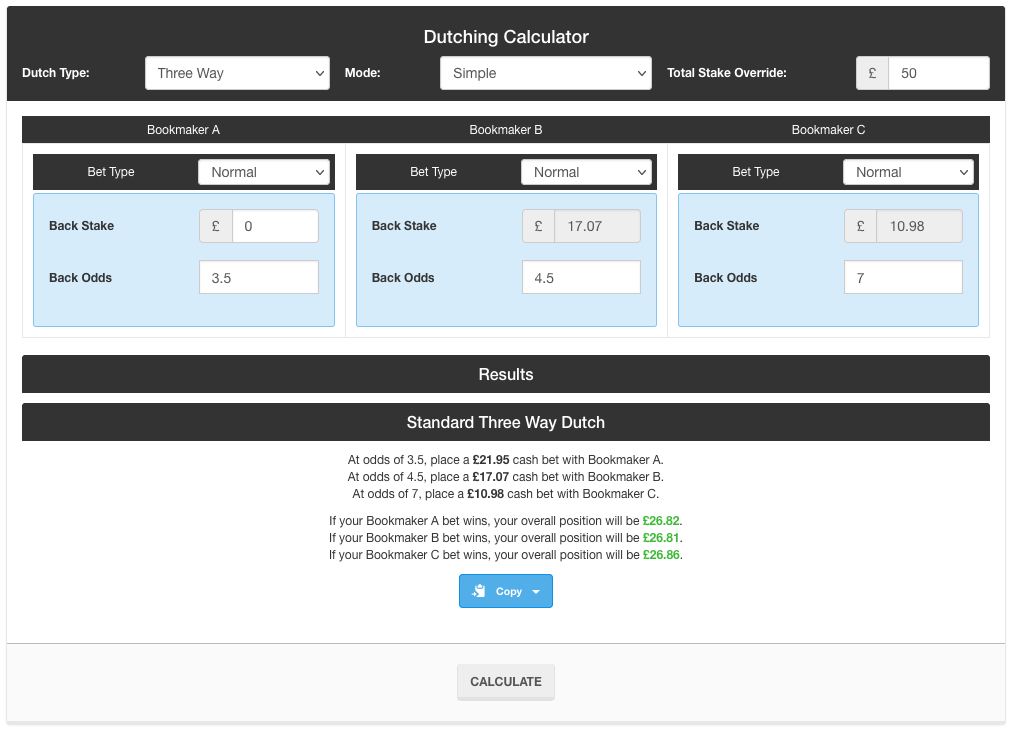This screenshot has width=1014, height=731.
Task: Click Bookmaker C Back Odds input
Action: click(x=903, y=278)
